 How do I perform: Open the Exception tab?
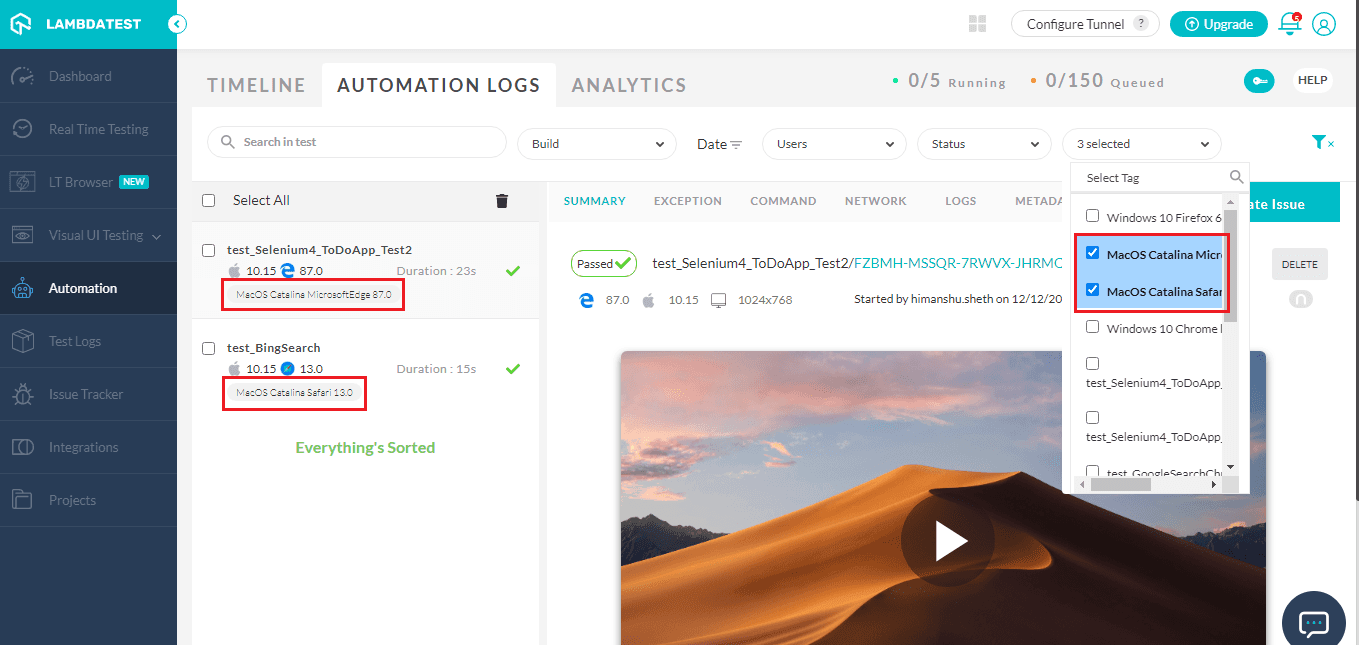687,201
